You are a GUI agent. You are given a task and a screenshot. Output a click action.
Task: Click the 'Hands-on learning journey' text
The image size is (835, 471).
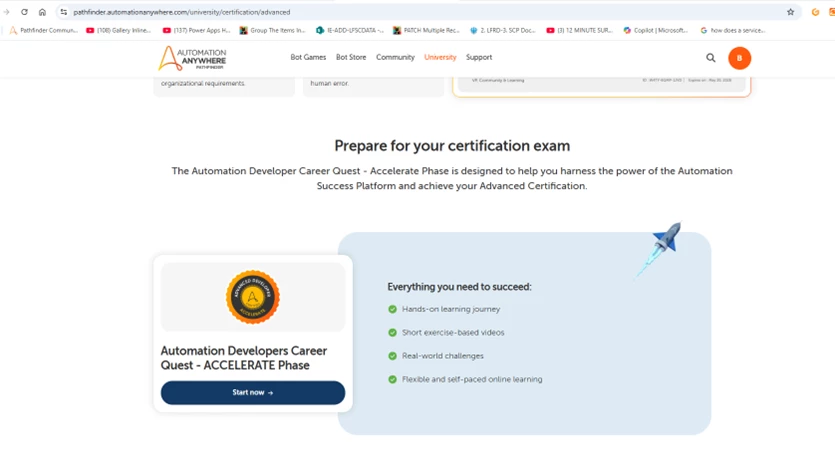tap(451, 309)
